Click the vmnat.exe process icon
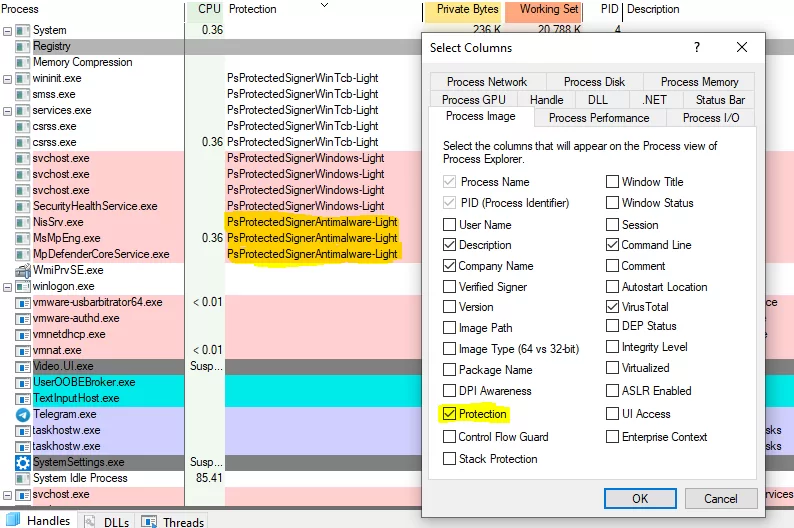 [22, 350]
